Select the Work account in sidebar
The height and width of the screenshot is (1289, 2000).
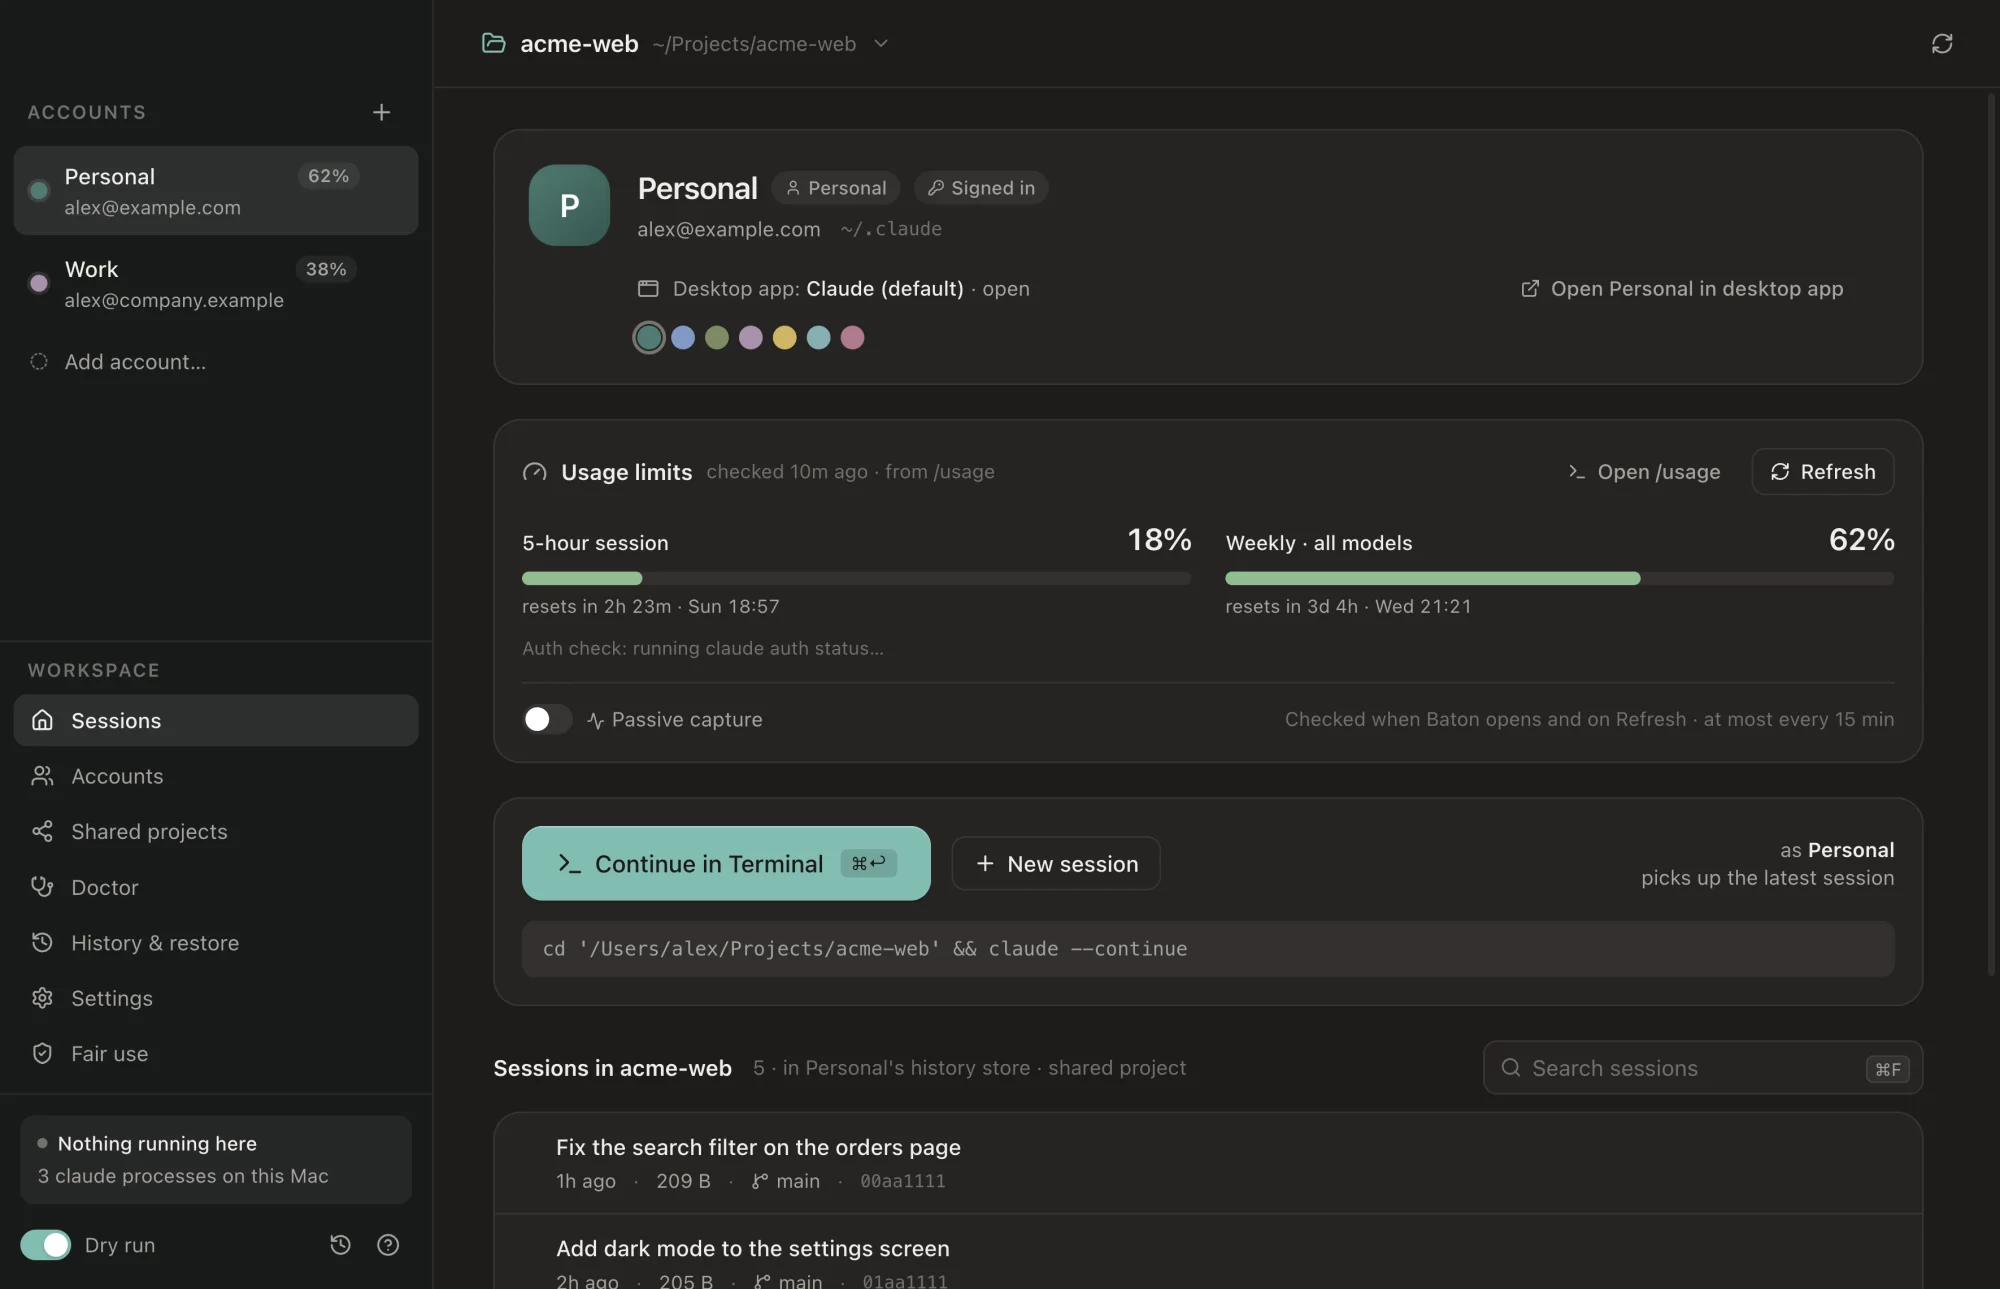(x=216, y=284)
